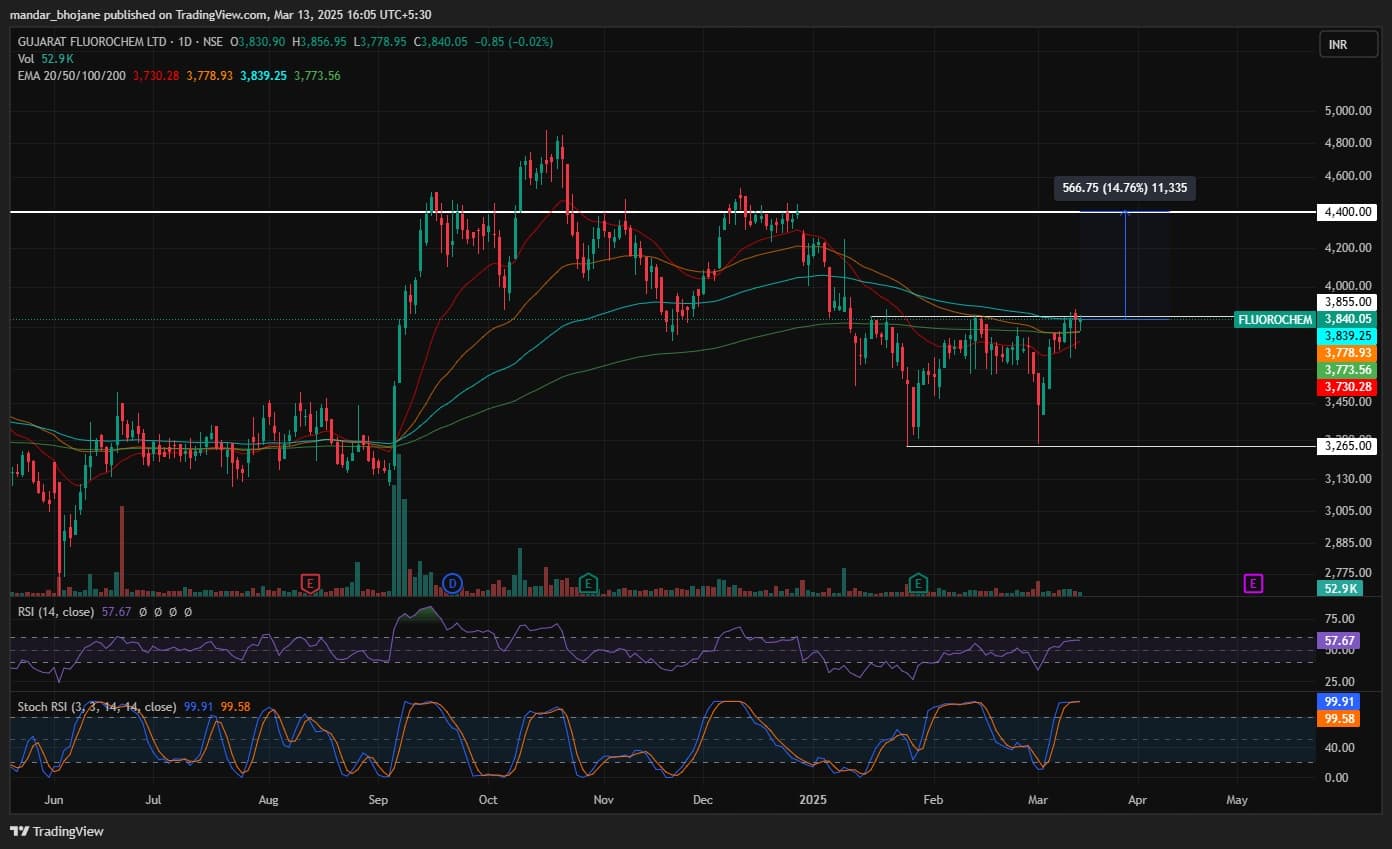Click the orange 3,778.93 EMA axis label
Screen dimensions: 1392x849
pos(1349,353)
